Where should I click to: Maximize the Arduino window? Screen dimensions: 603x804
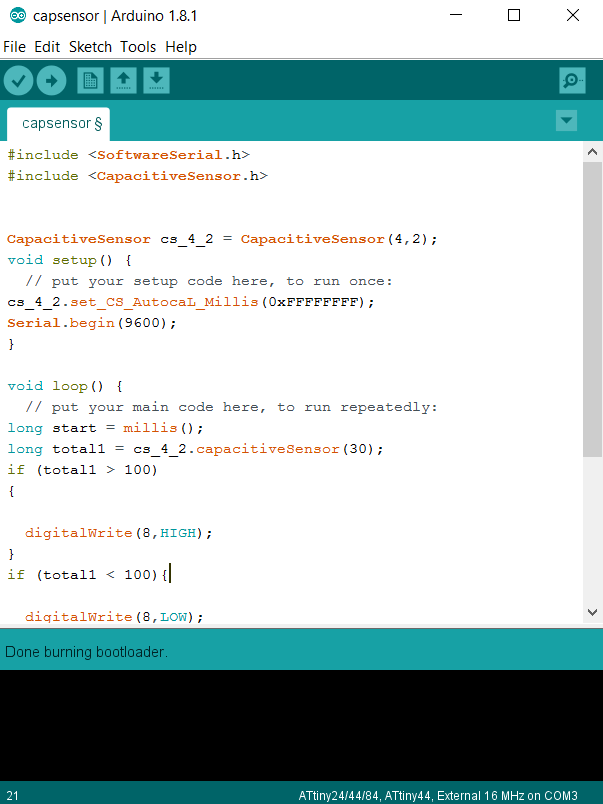coord(514,15)
